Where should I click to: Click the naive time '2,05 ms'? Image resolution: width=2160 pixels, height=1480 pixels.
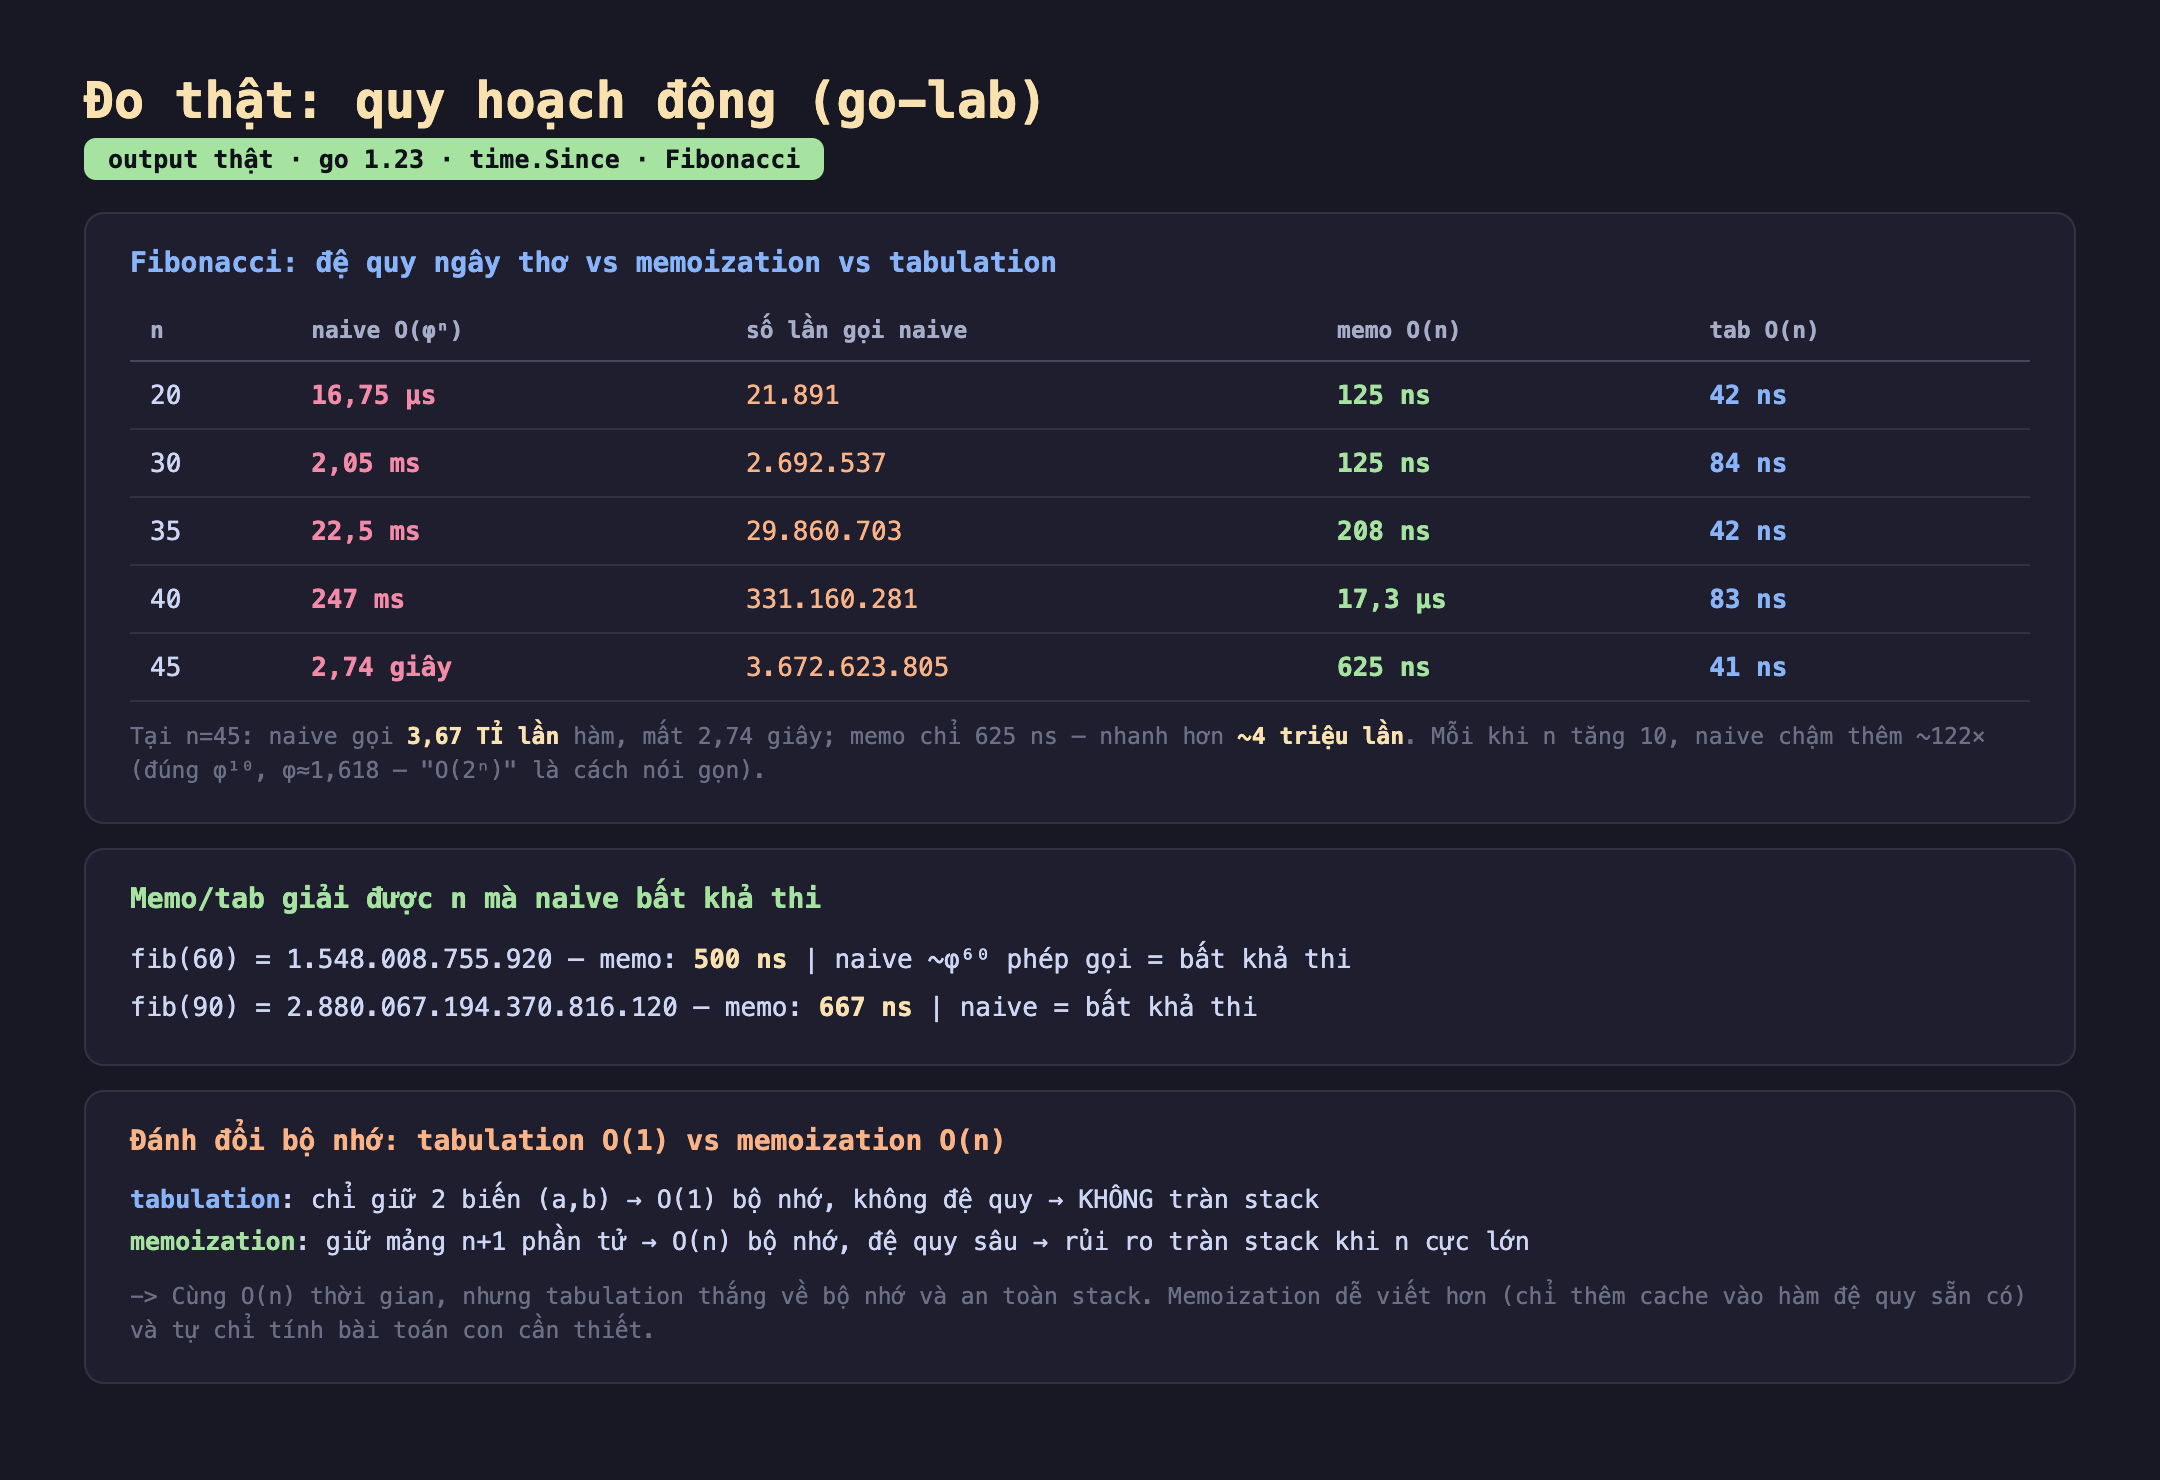(365, 463)
